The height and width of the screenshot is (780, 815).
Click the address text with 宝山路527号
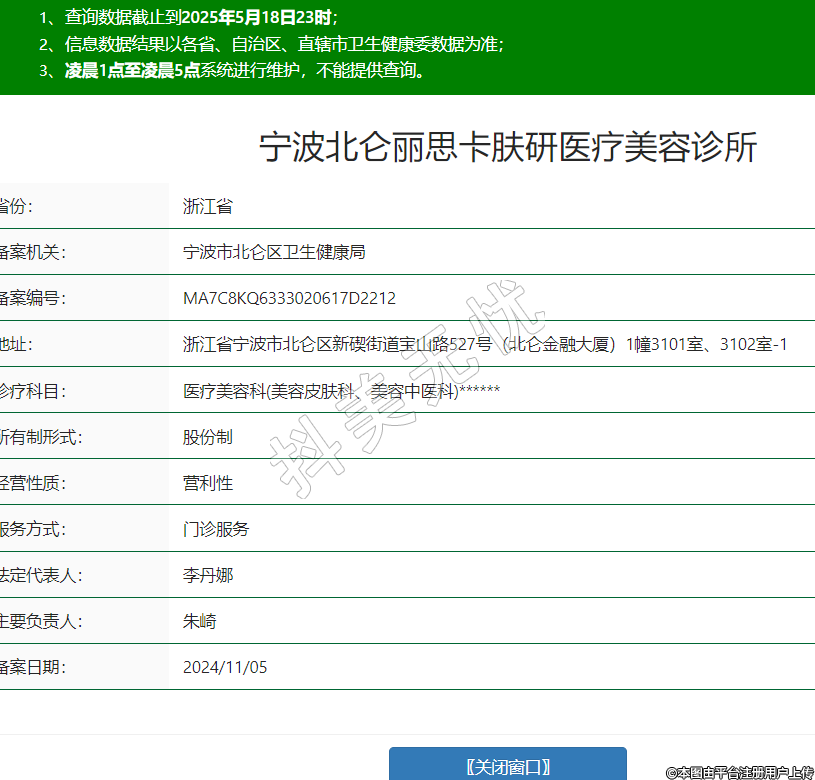pyautogui.click(x=485, y=344)
